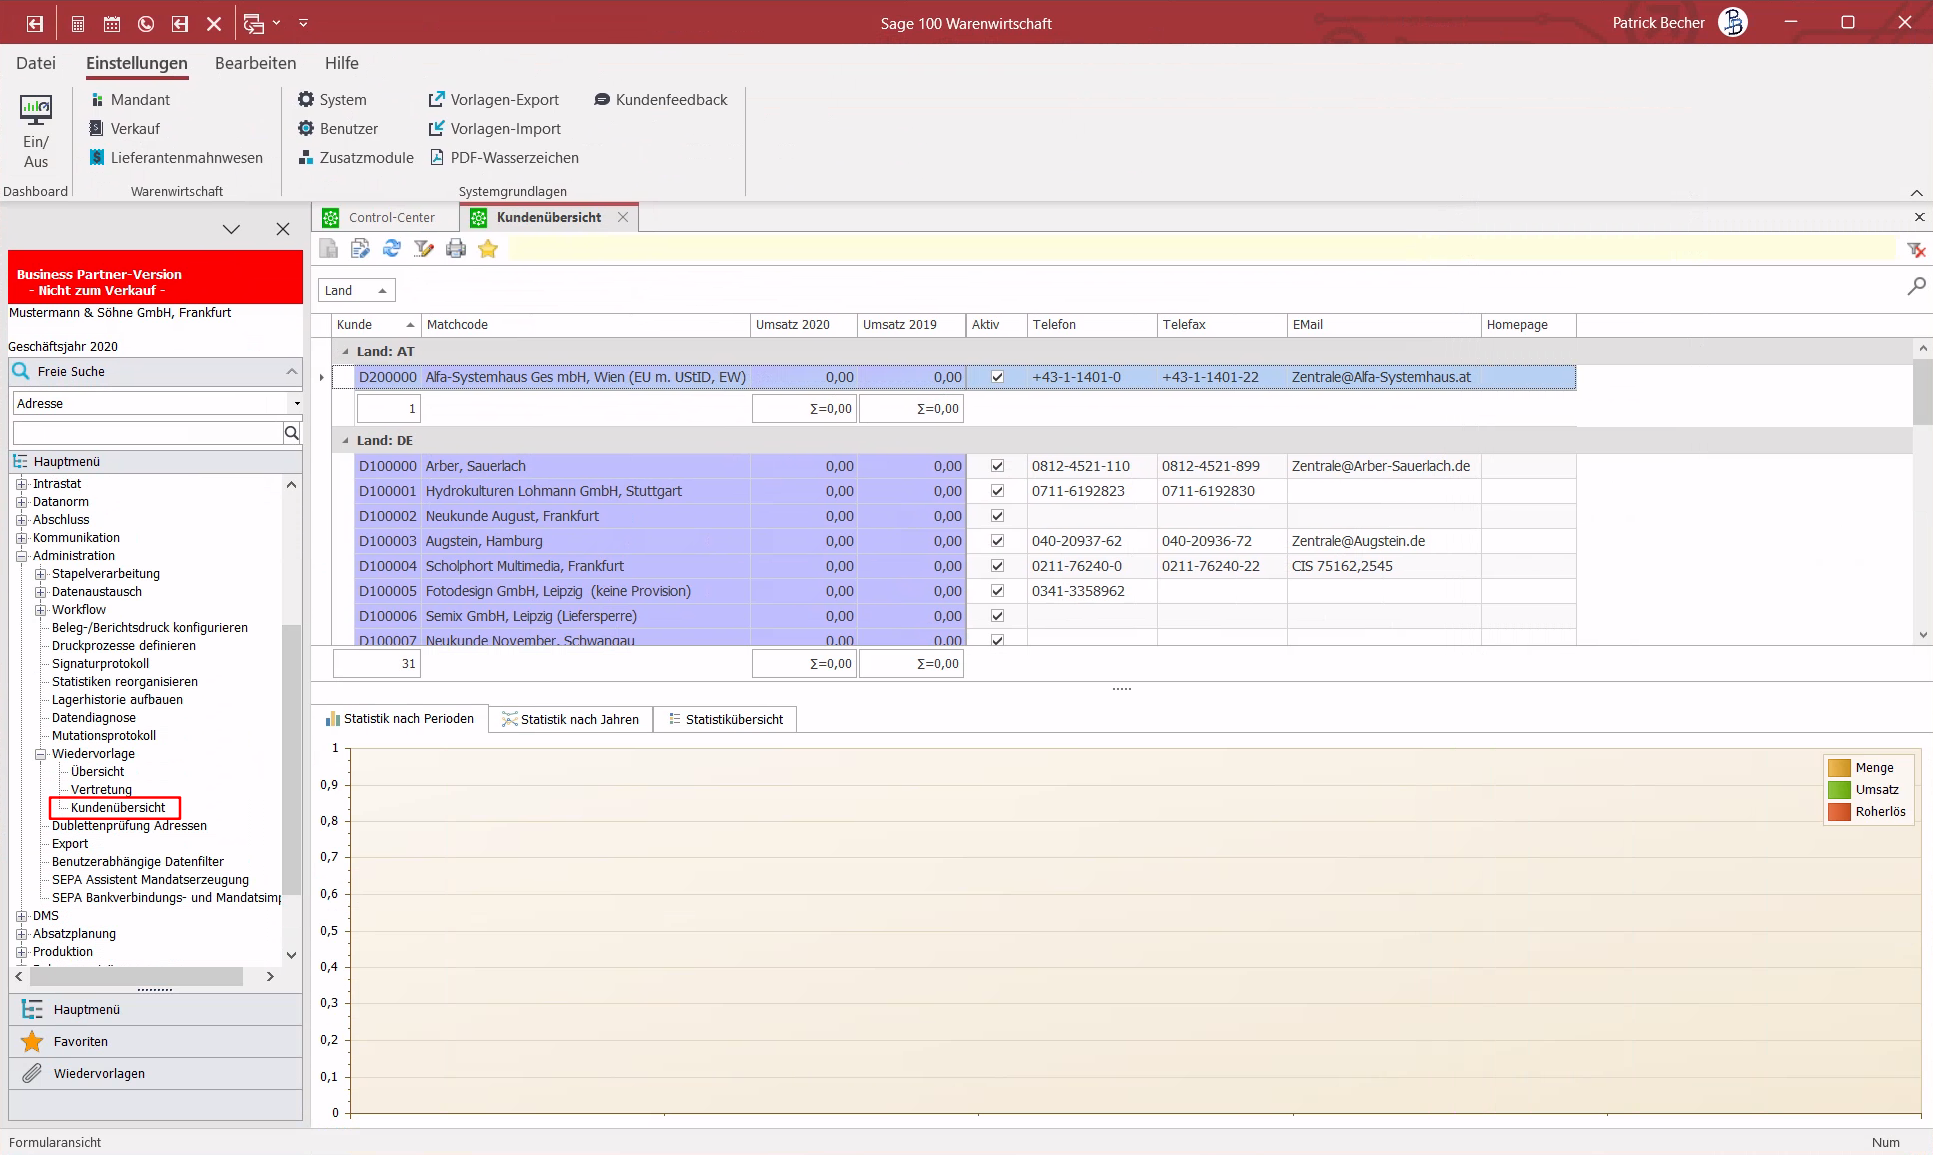Click the sidebar search text field
The image size is (1933, 1155).
pos(148,433)
